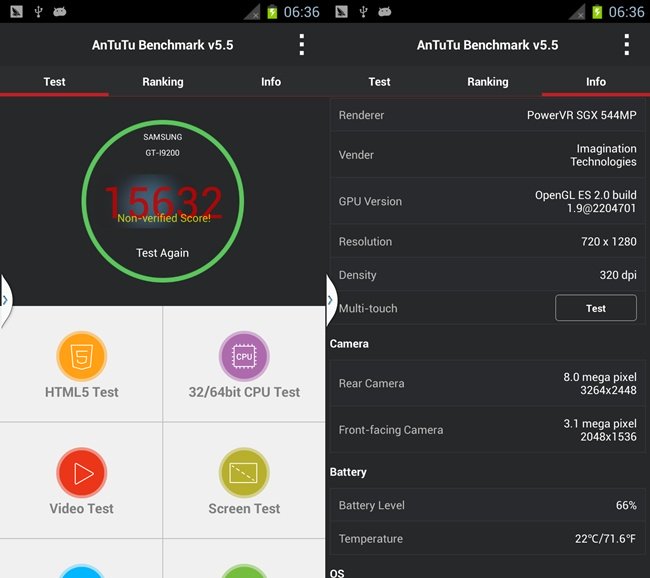
Task: Open the purple 32/64bit CPU Test icon
Action: 244,357
